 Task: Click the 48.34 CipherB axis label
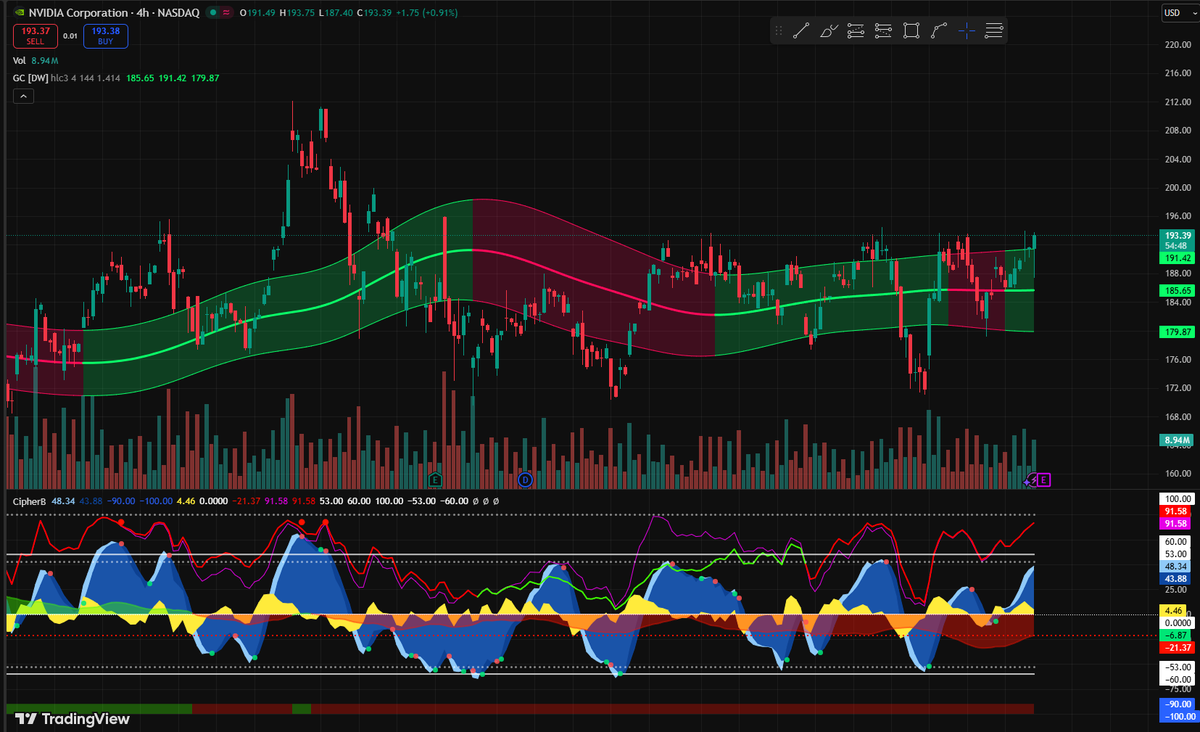coord(1175,566)
